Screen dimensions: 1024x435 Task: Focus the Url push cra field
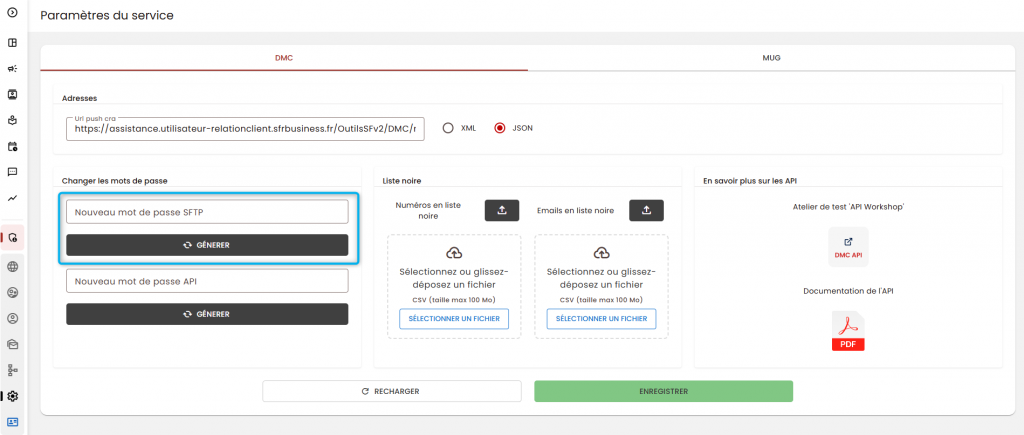click(245, 129)
